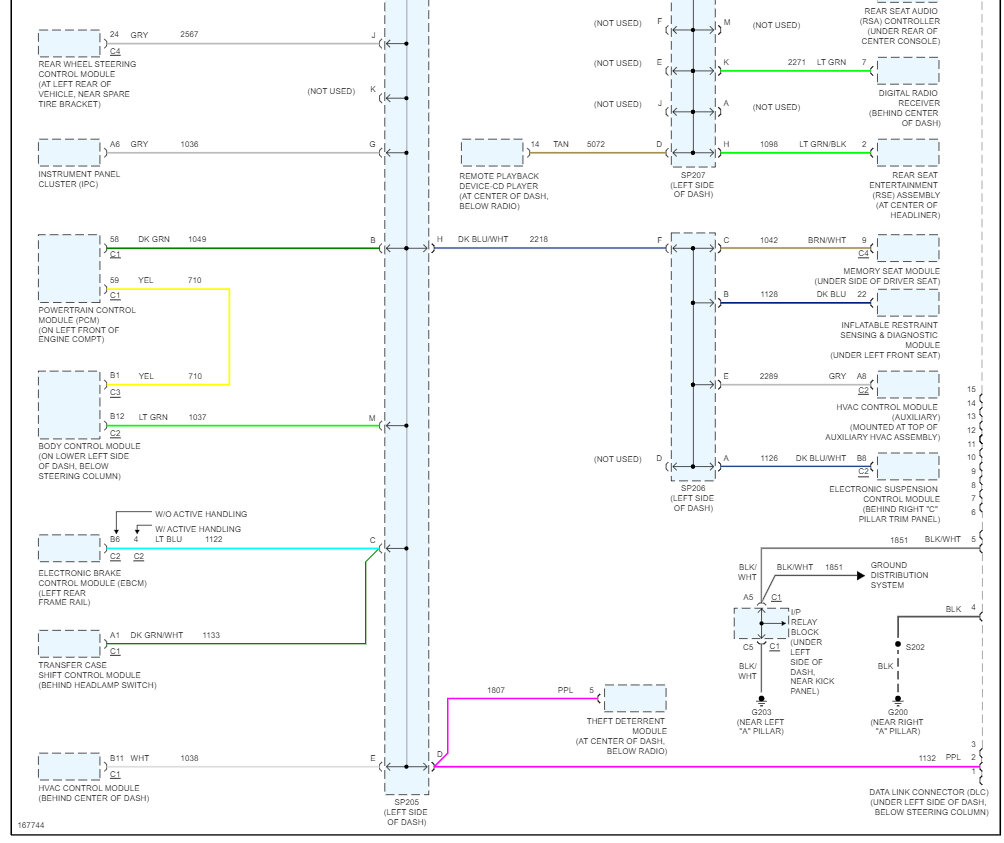Image resolution: width=1004 pixels, height=843 pixels.
Task: Select the TRANSFER CASE SHIFT CONTROL MODULE label
Action: pos(97,675)
